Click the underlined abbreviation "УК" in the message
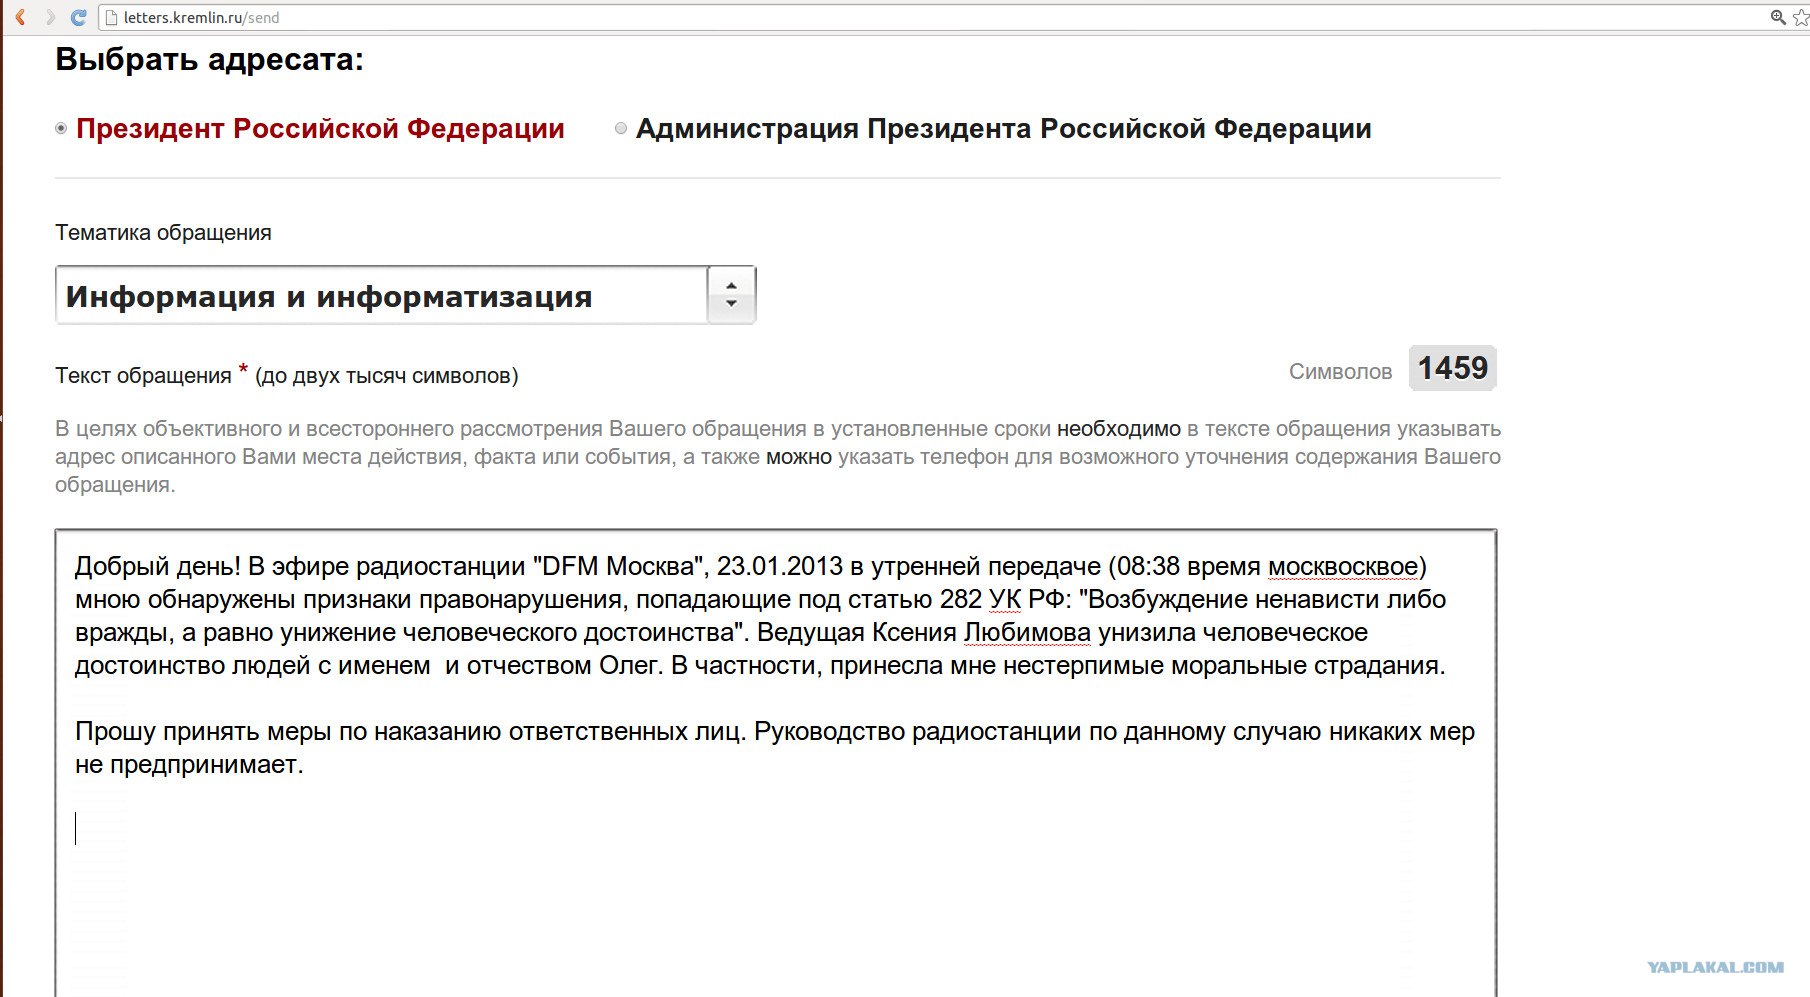 [1005, 600]
